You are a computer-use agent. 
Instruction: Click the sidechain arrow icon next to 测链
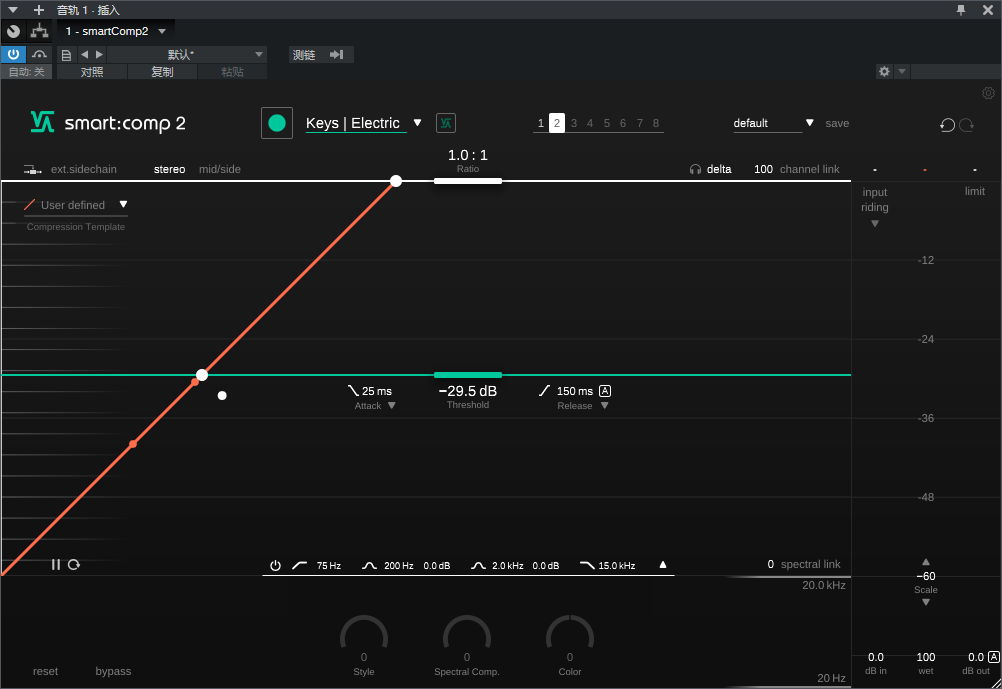pos(337,54)
